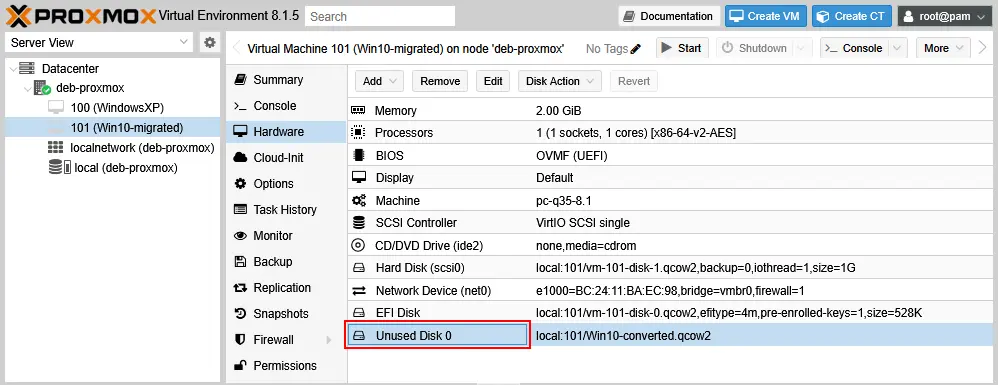The image size is (998, 385).
Task: Click the Network Device arrows icon
Action: 358,291
